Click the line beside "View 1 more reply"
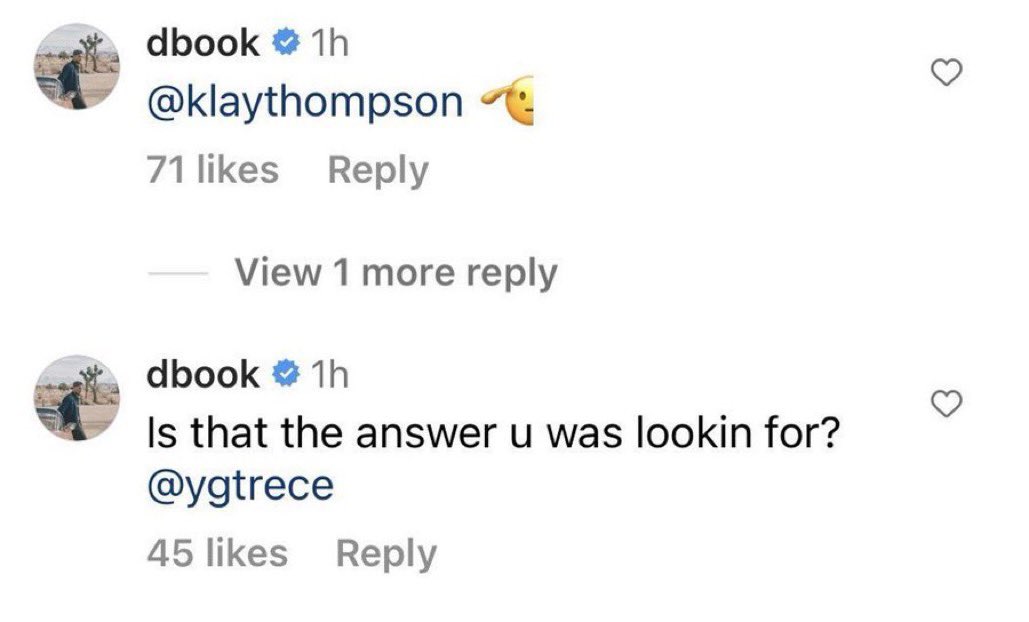Viewport: 1029px width, 622px height. (178, 273)
